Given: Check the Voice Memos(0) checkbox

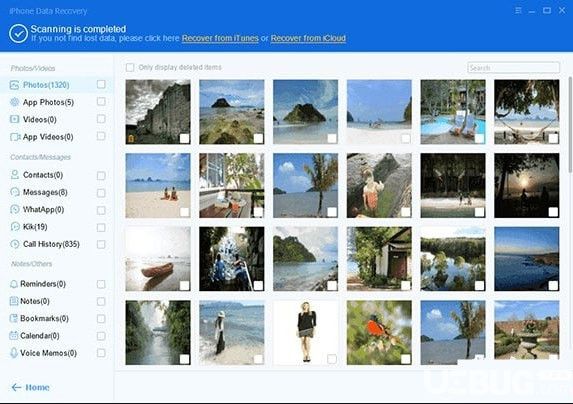Looking at the screenshot, I should pos(101,353).
